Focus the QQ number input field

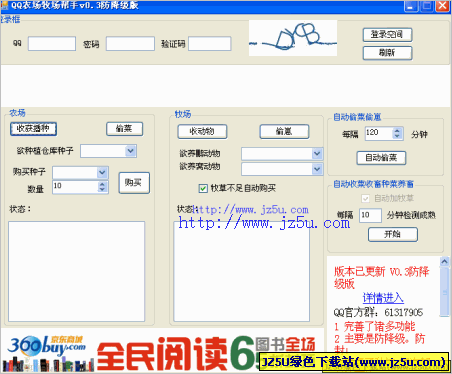point(52,44)
